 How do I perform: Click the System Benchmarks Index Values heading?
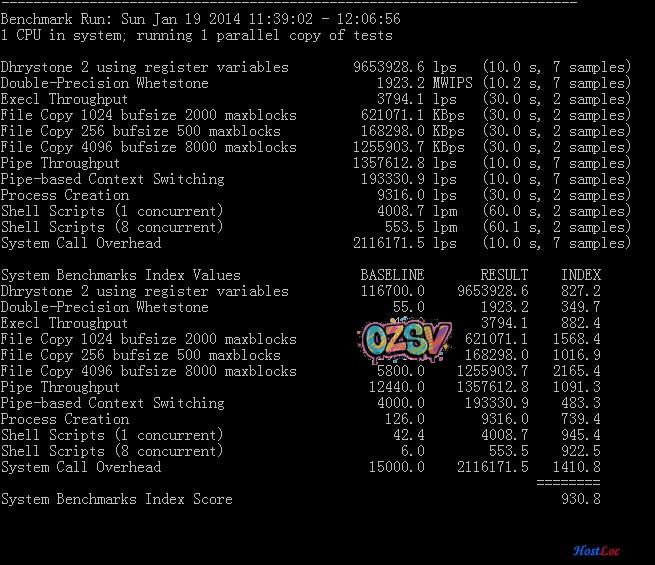[x=120, y=275]
